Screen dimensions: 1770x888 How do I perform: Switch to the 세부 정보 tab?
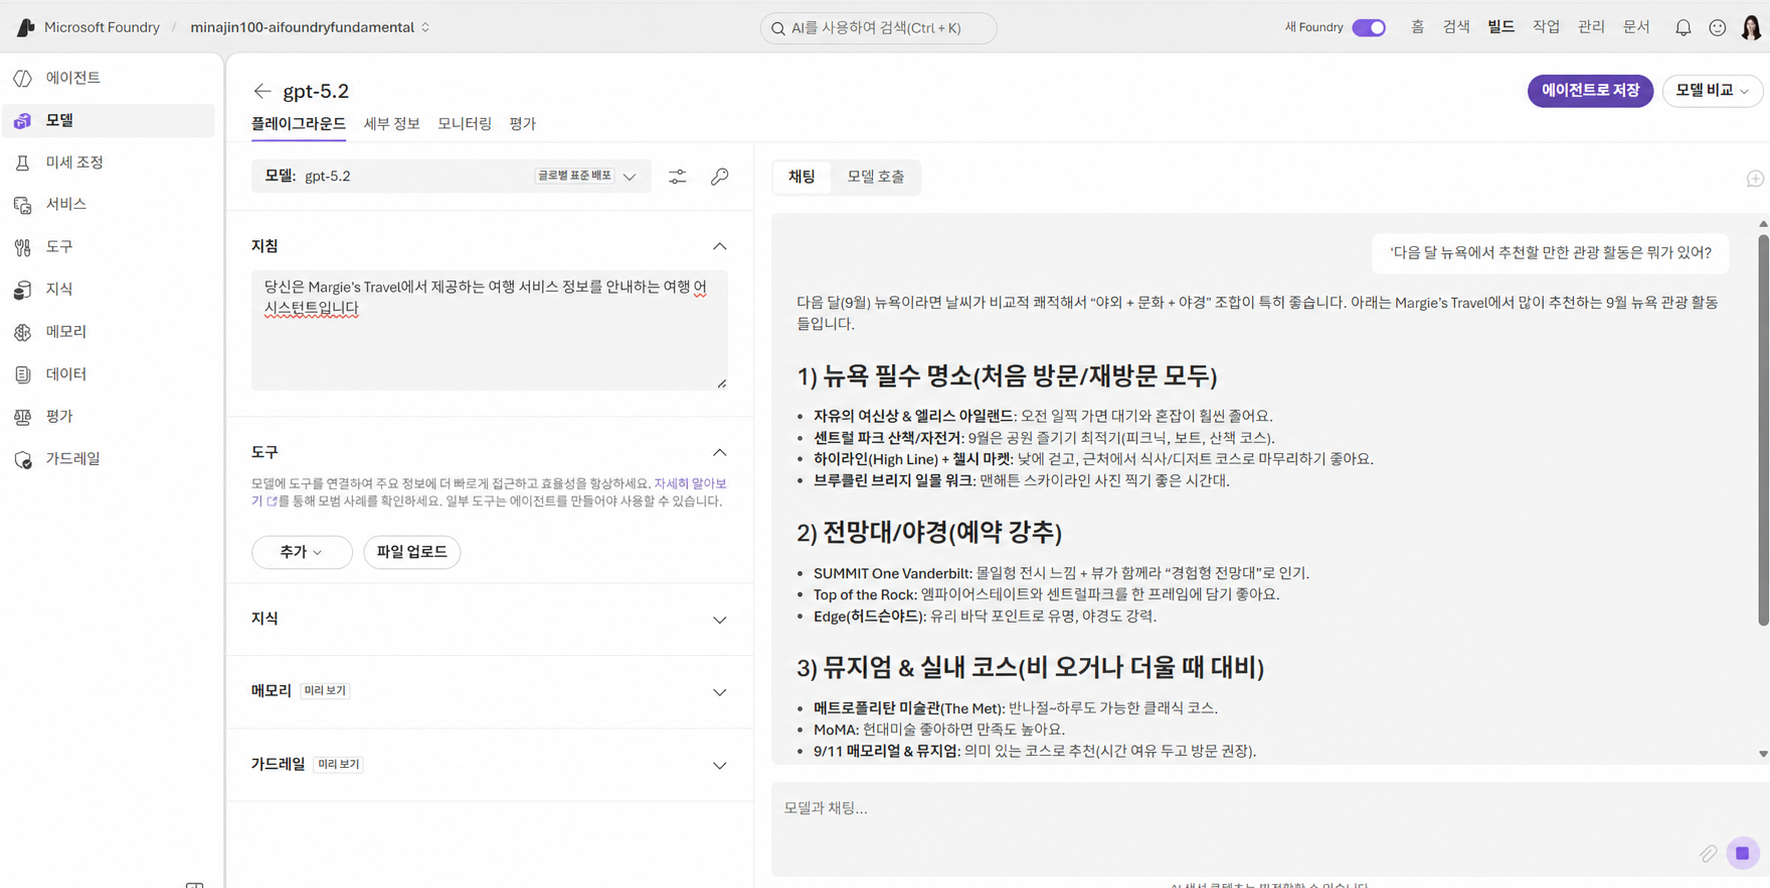(x=391, y=123)
